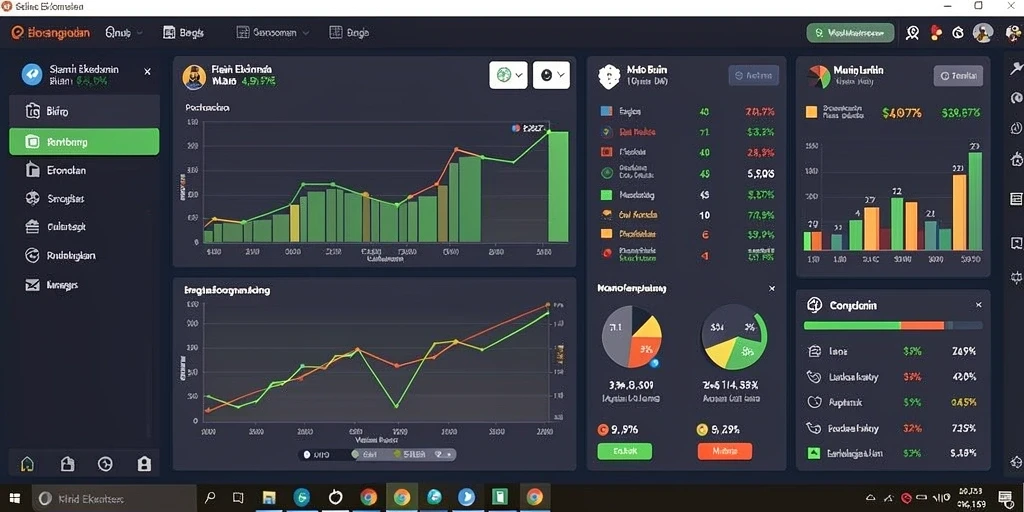The width and height of the screenshot is (1024, 512).
Task: Click the green-orange progress bar in bottom-right panel
Action: 893,325
